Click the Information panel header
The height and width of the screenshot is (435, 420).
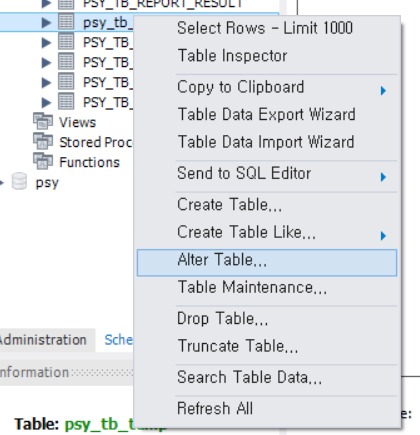(67, 372)
